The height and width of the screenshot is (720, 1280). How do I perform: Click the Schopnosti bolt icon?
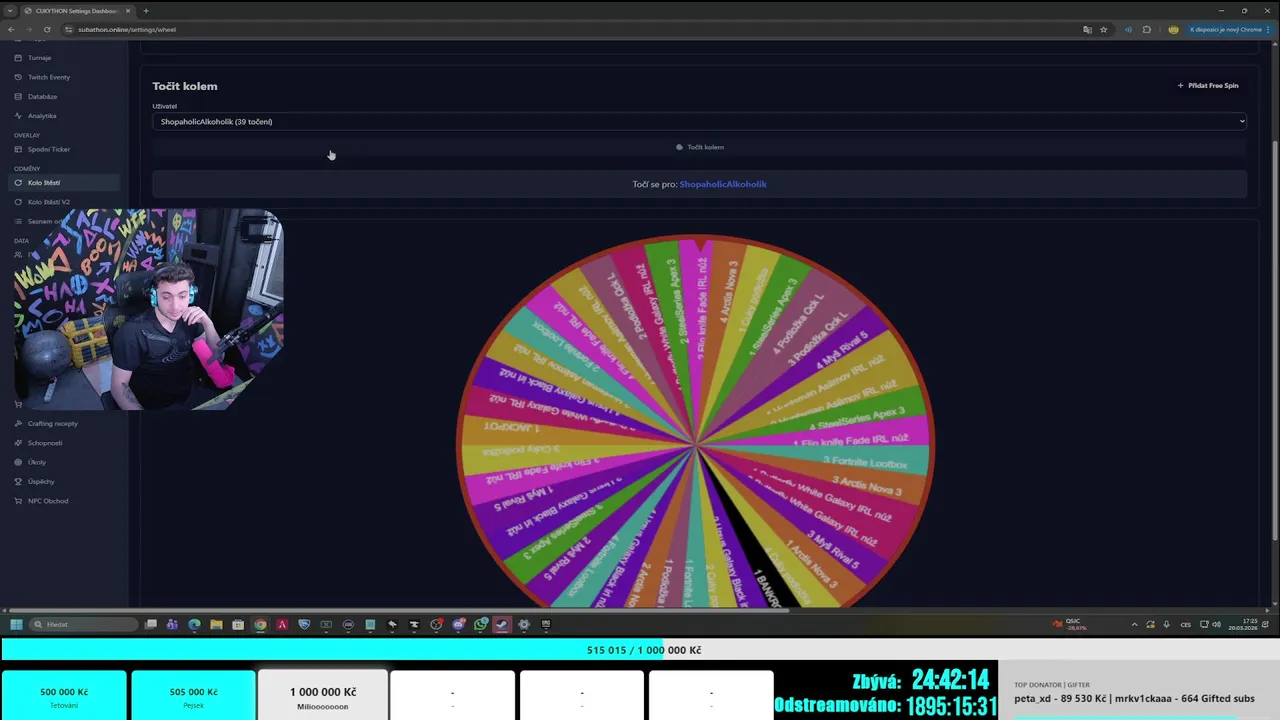click(x=18, y=443)
